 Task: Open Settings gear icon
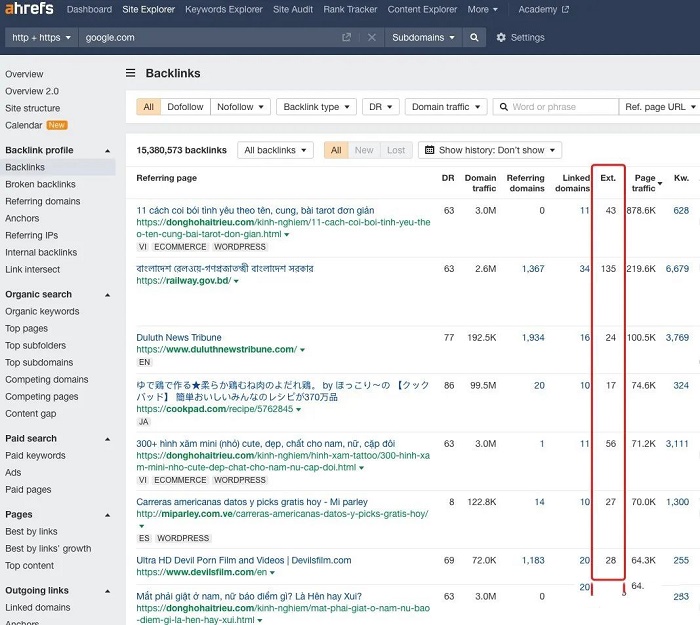coord(501,38)
